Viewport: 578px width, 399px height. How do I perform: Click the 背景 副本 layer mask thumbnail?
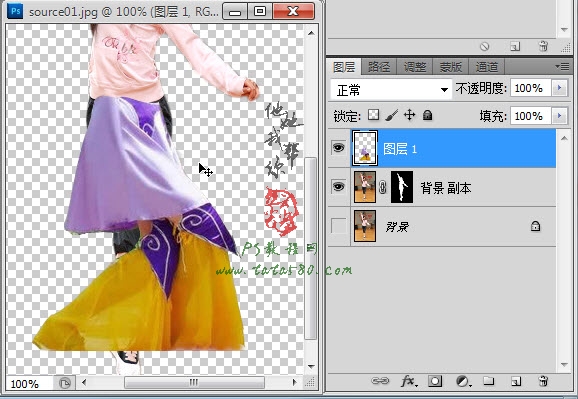tap(402, 187)
